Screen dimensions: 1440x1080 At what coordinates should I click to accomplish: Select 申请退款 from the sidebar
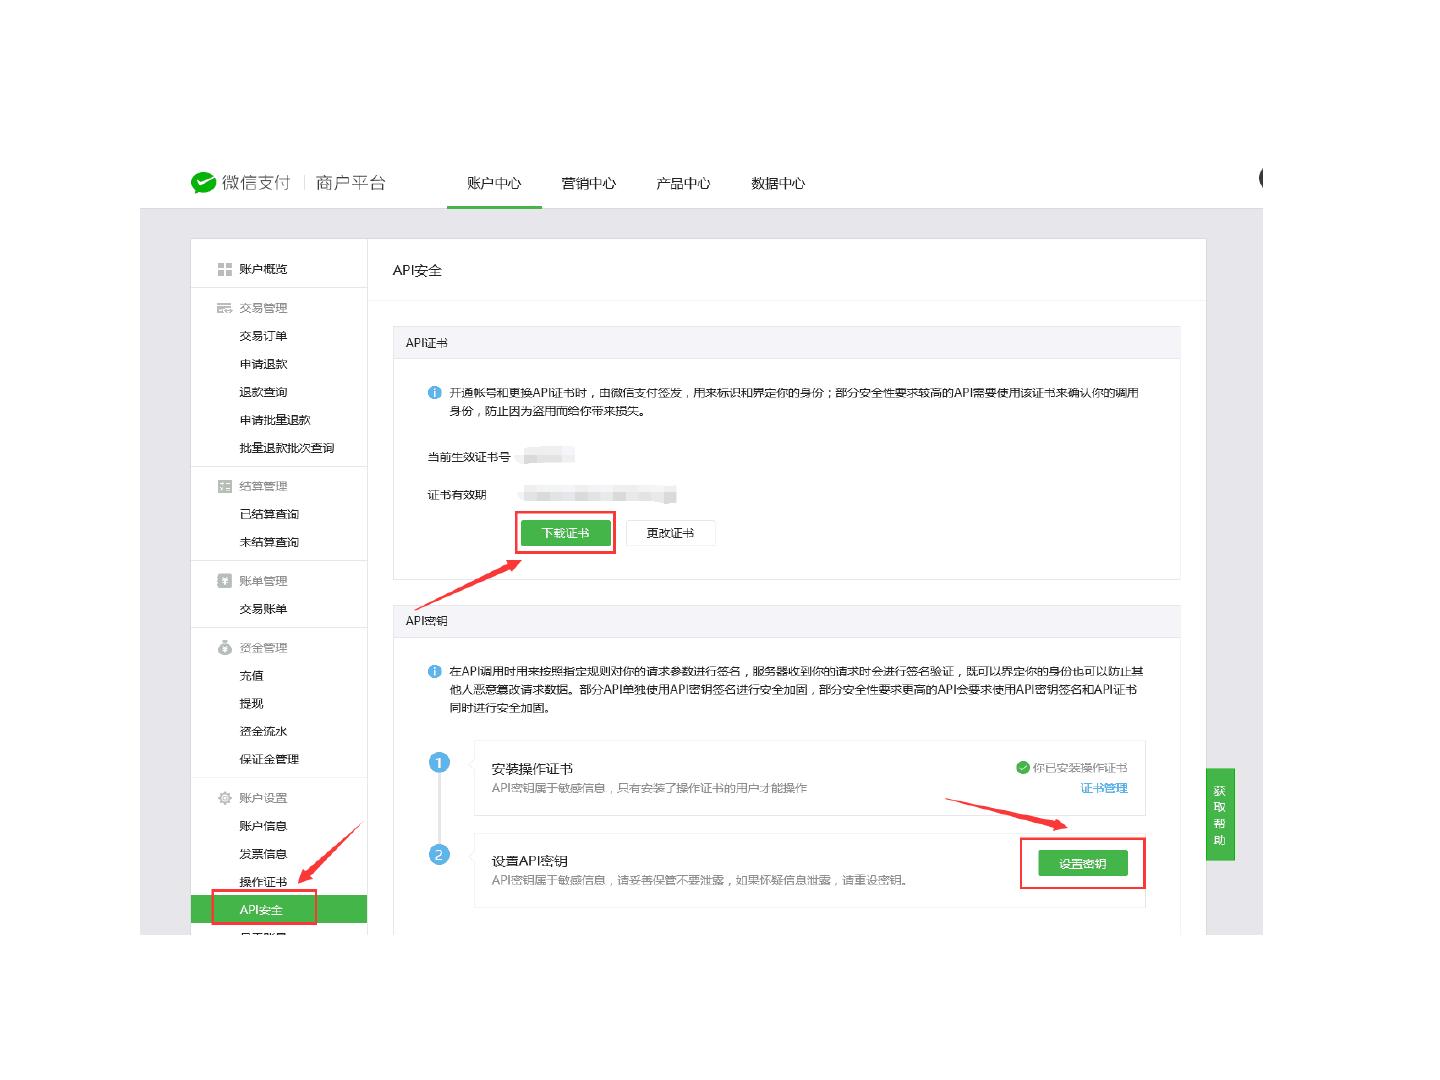click(263, 364)
